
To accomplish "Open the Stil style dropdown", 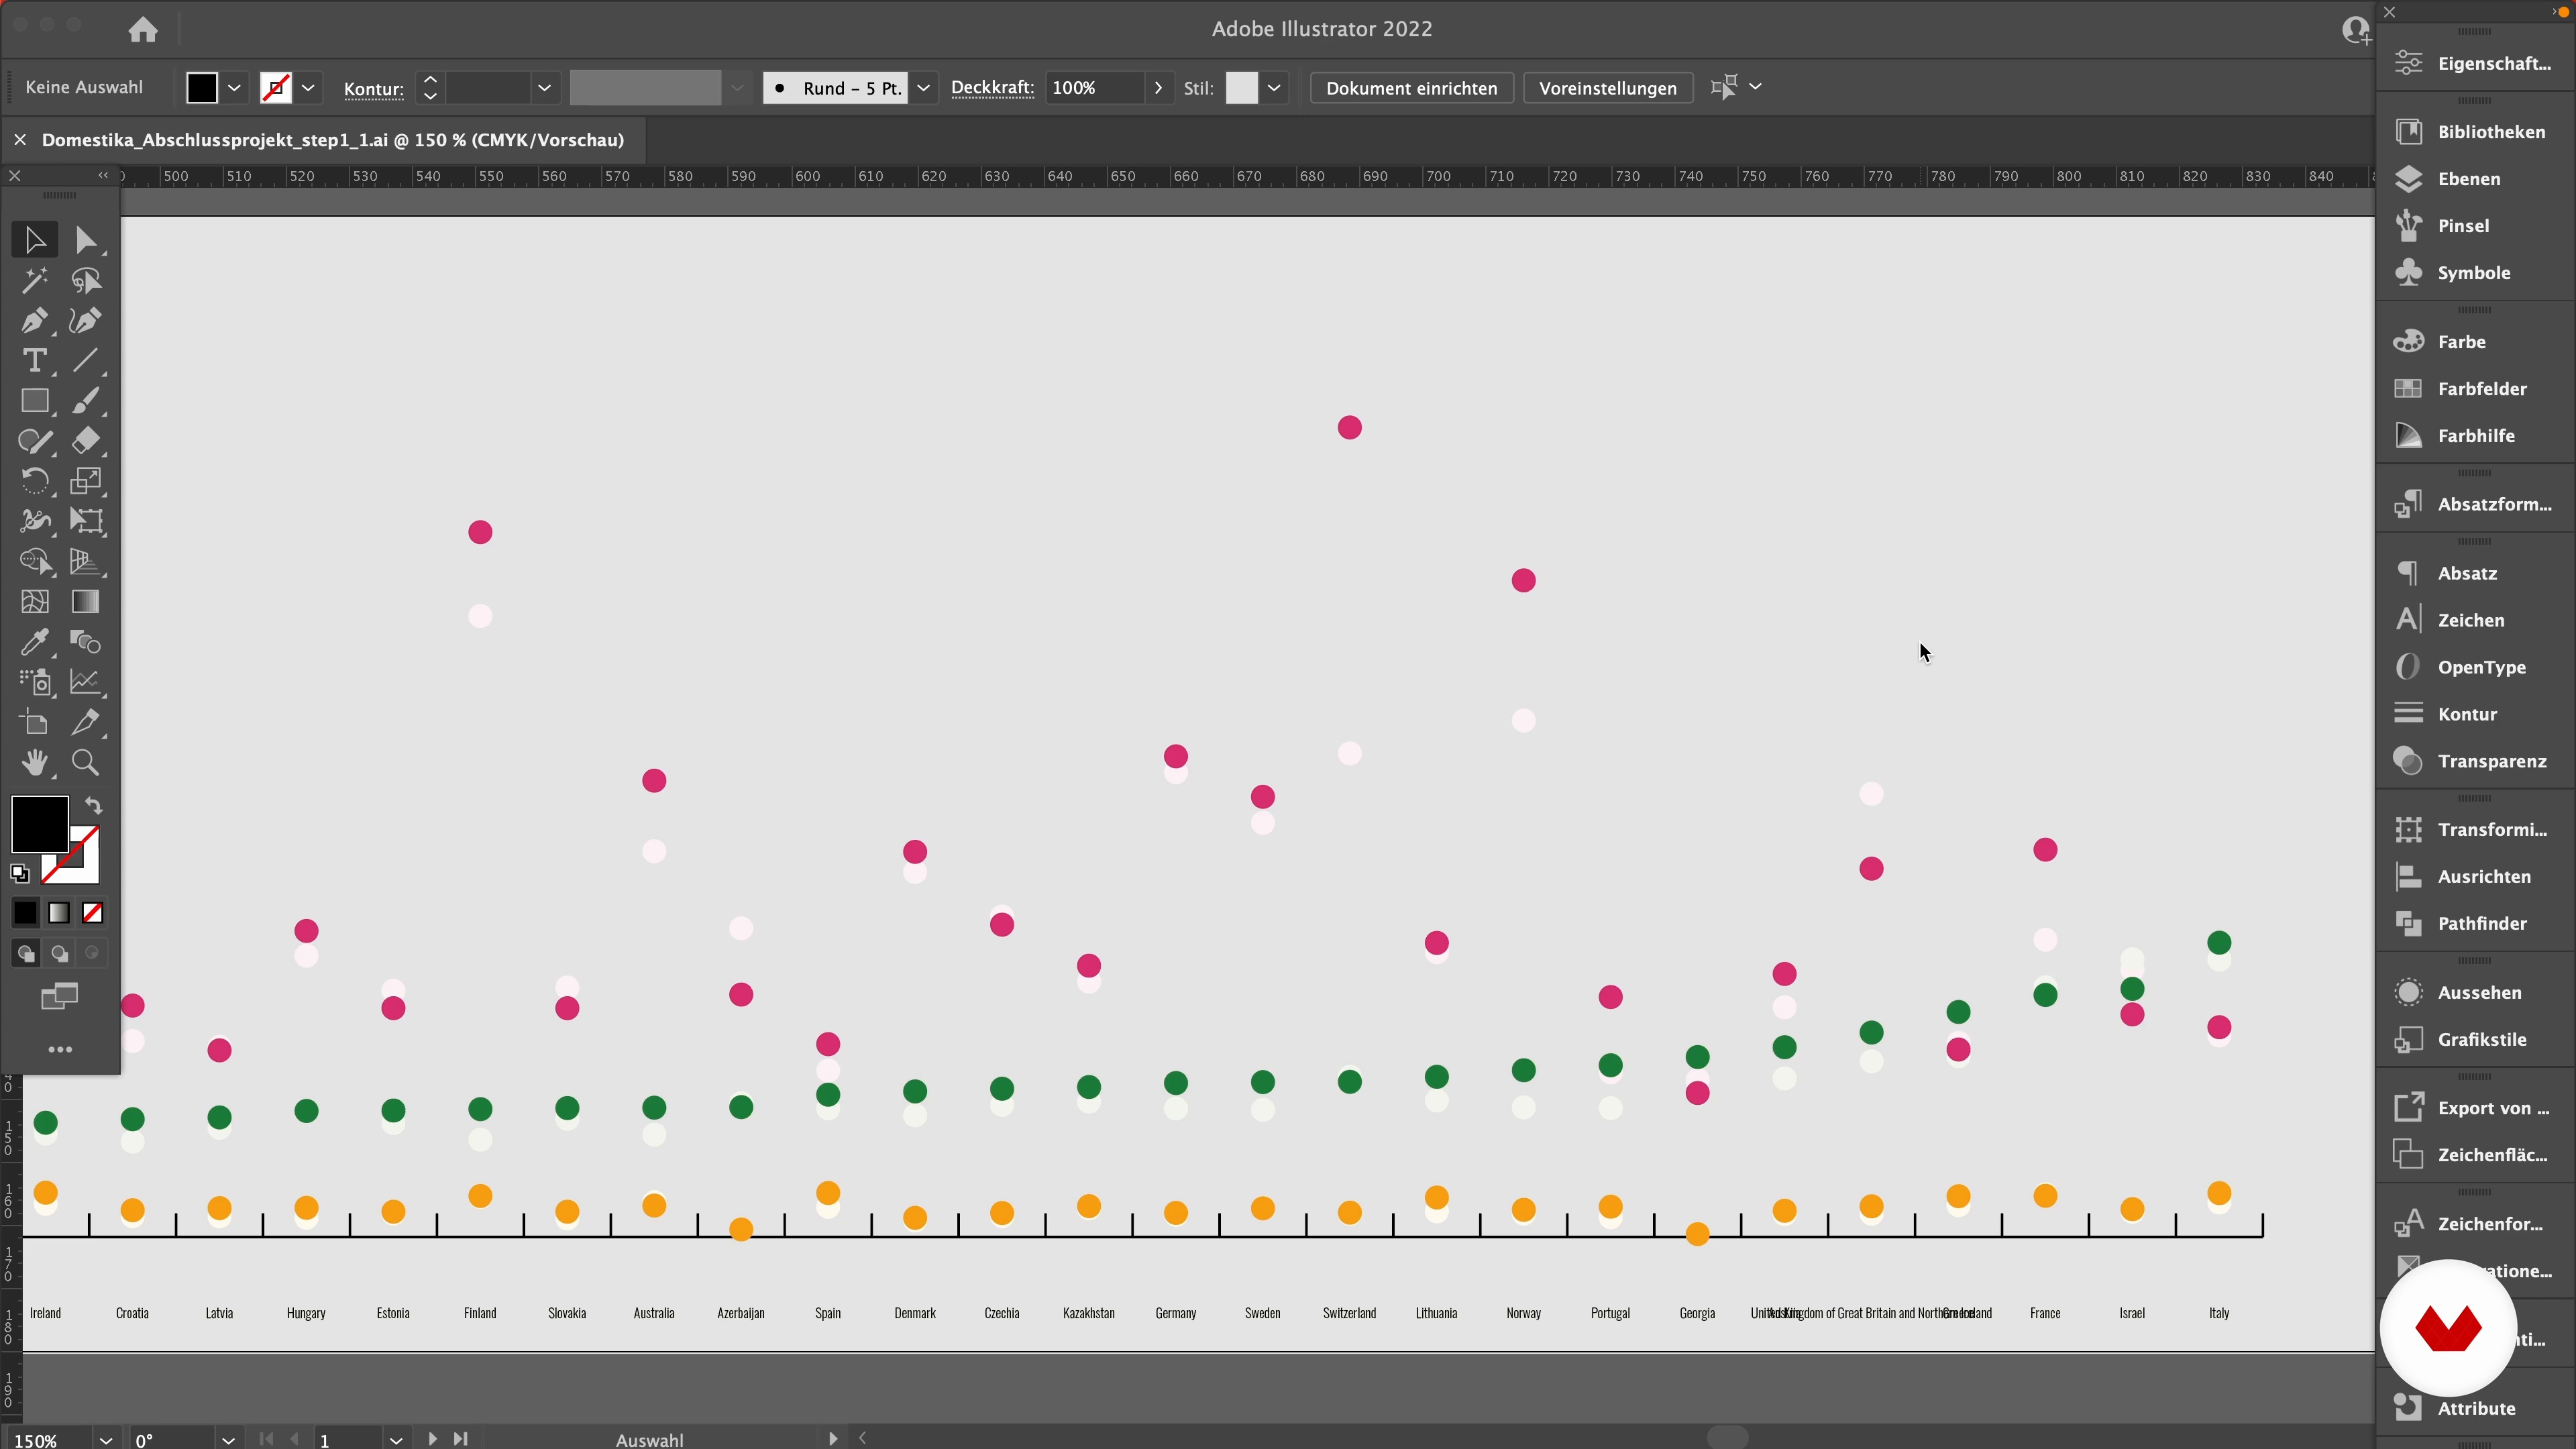I will click(x=1274, y=88).
